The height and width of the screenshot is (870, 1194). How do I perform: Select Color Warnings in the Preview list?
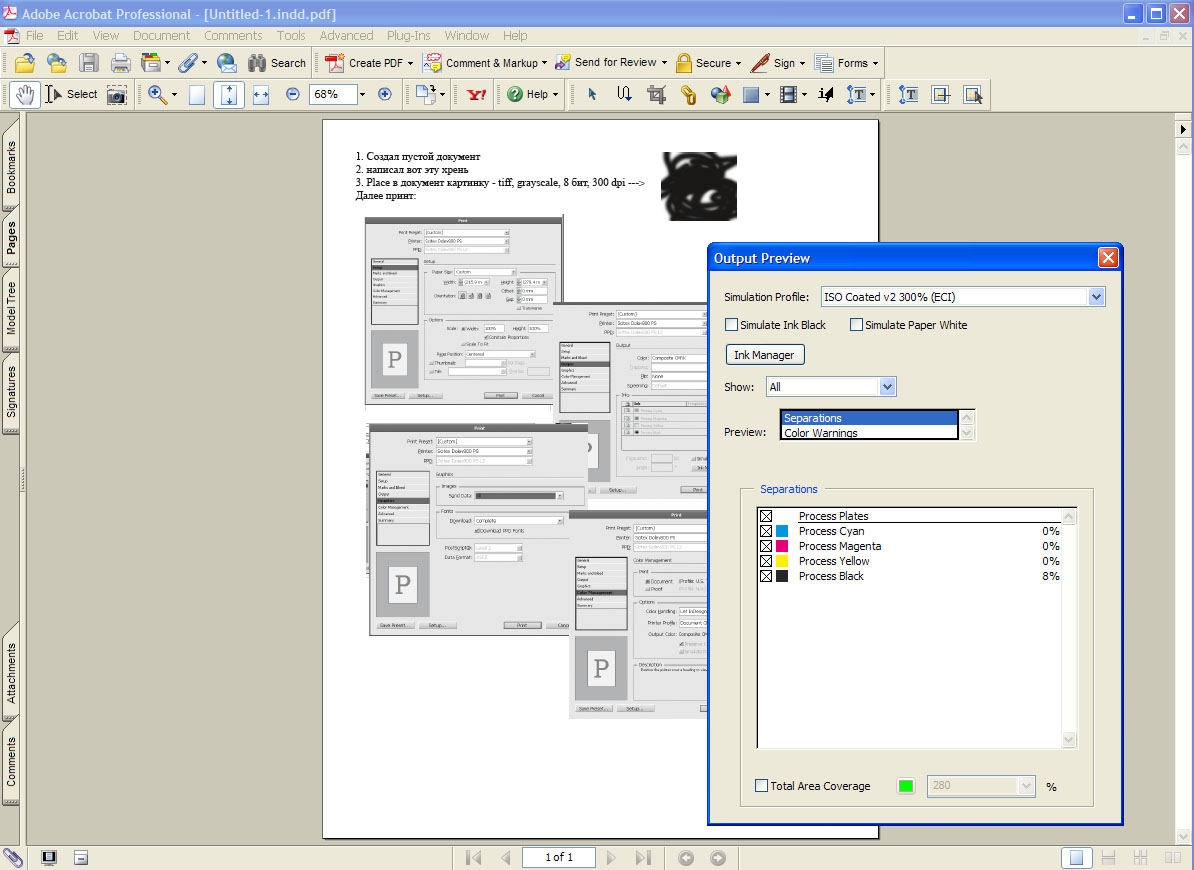(x=869, y=432)
